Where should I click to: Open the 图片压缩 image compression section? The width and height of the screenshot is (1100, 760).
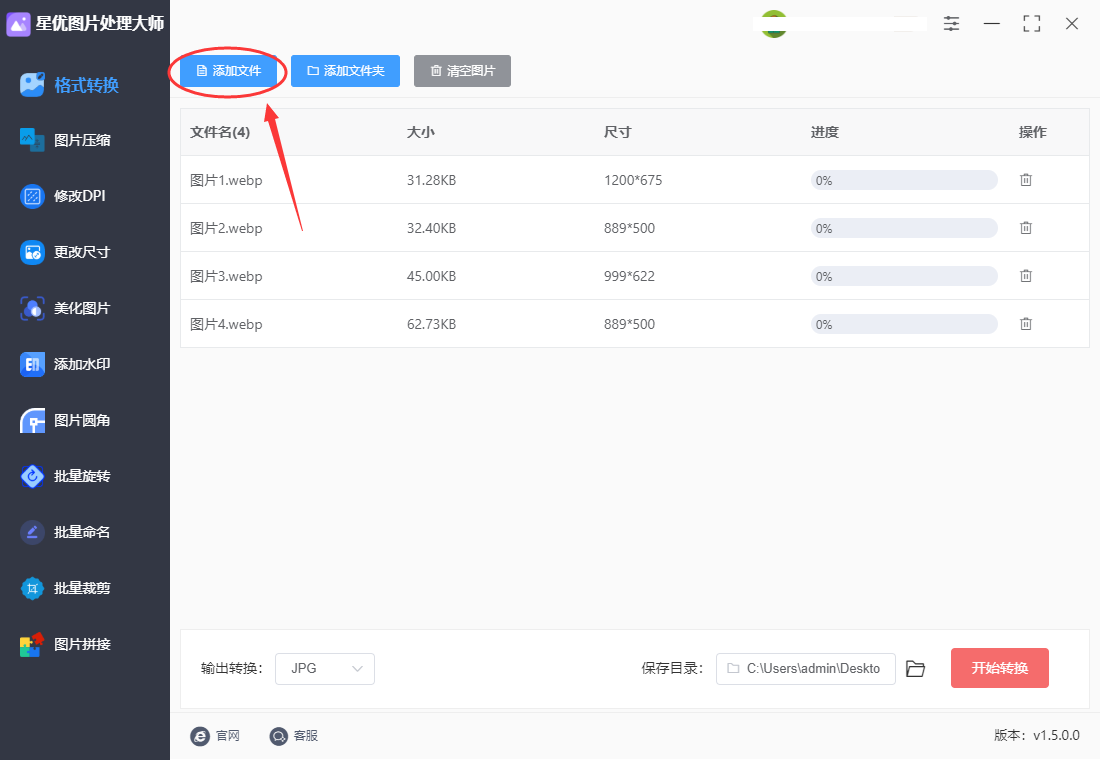66,140
